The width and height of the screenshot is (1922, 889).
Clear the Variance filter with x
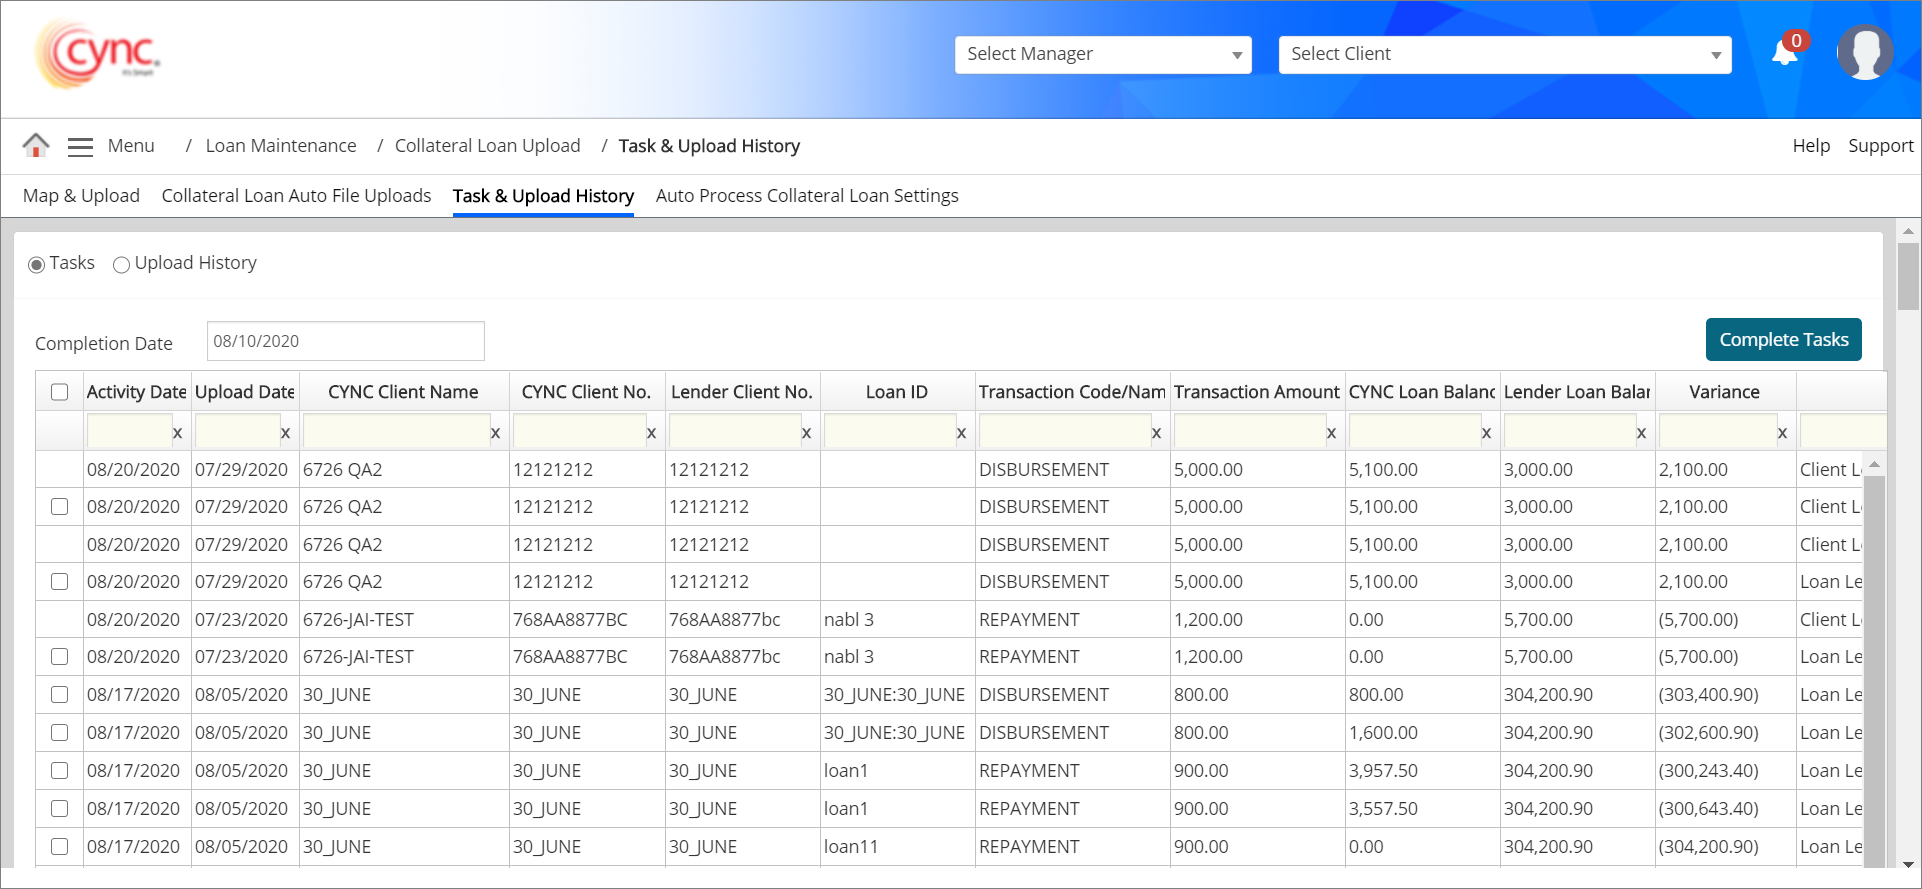coord(1782,433)
